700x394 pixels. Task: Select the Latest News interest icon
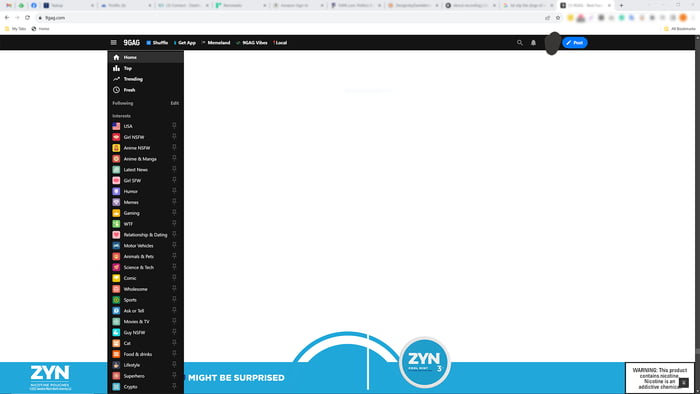coord(116,170)
